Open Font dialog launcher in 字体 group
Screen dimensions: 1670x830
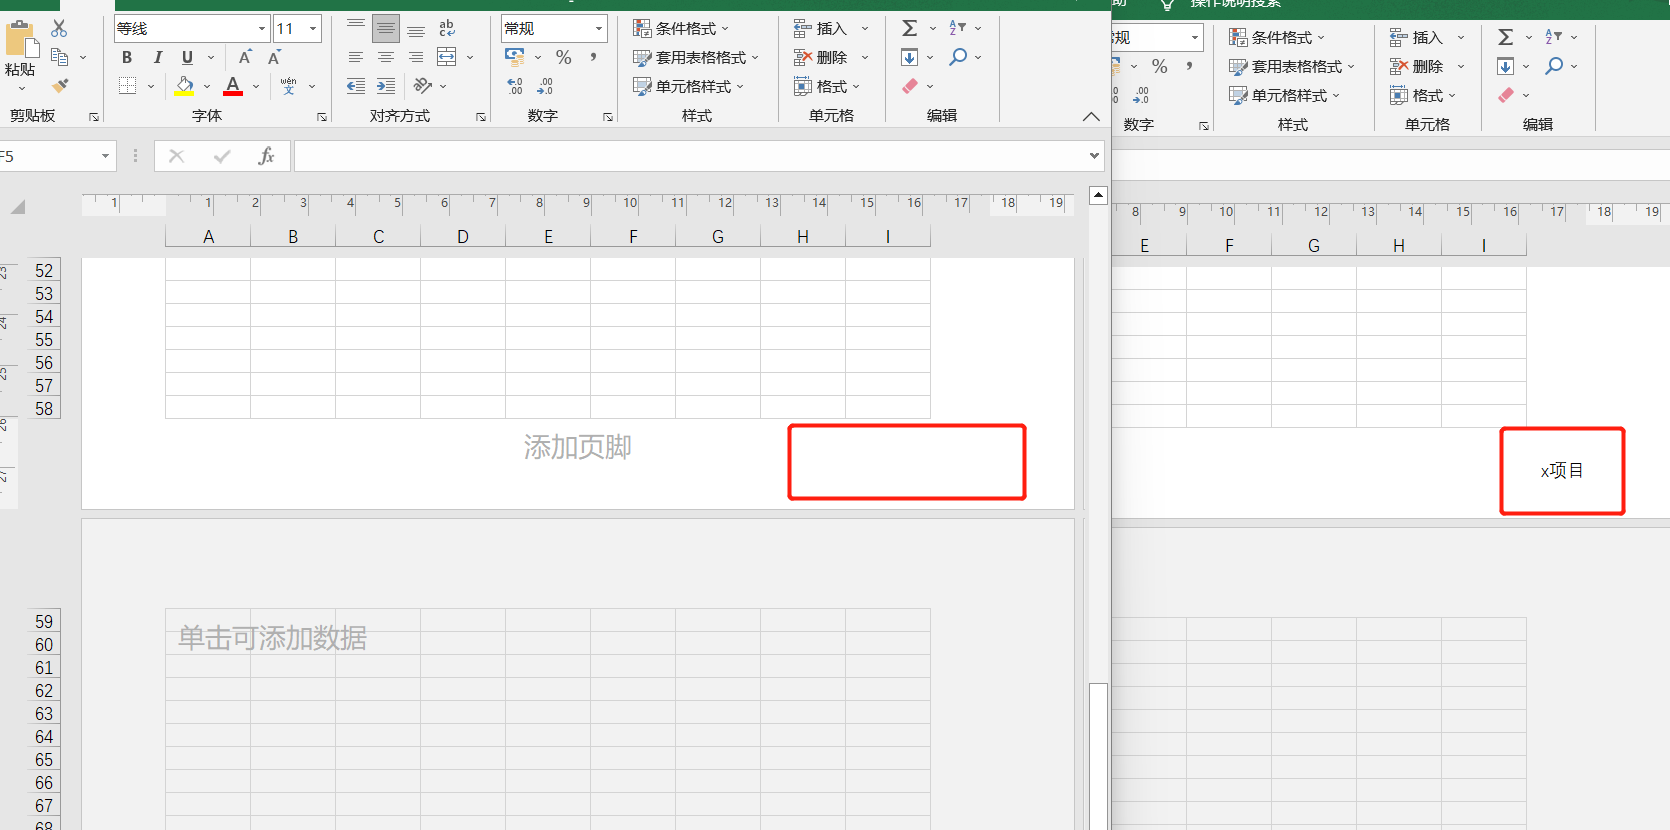pyautogui.click(x=322, y=117)
